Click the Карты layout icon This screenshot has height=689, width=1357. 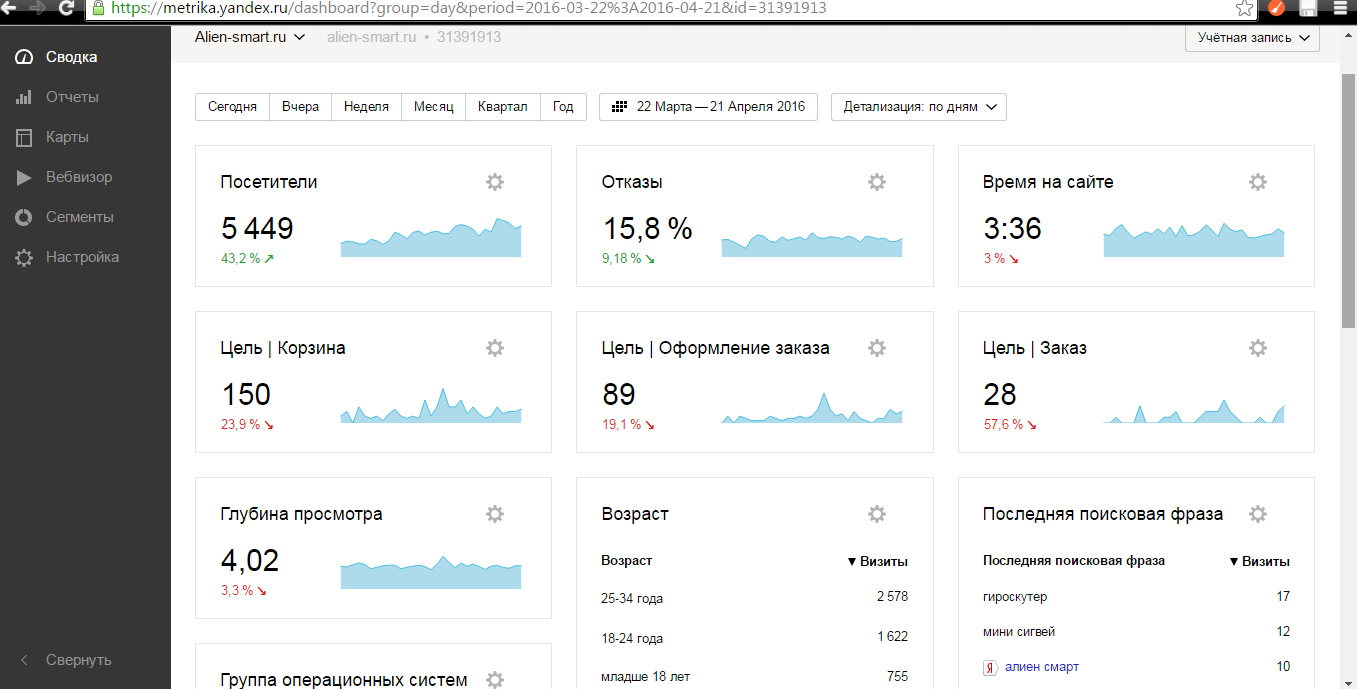pyautogui.click(x=25, y=137)
